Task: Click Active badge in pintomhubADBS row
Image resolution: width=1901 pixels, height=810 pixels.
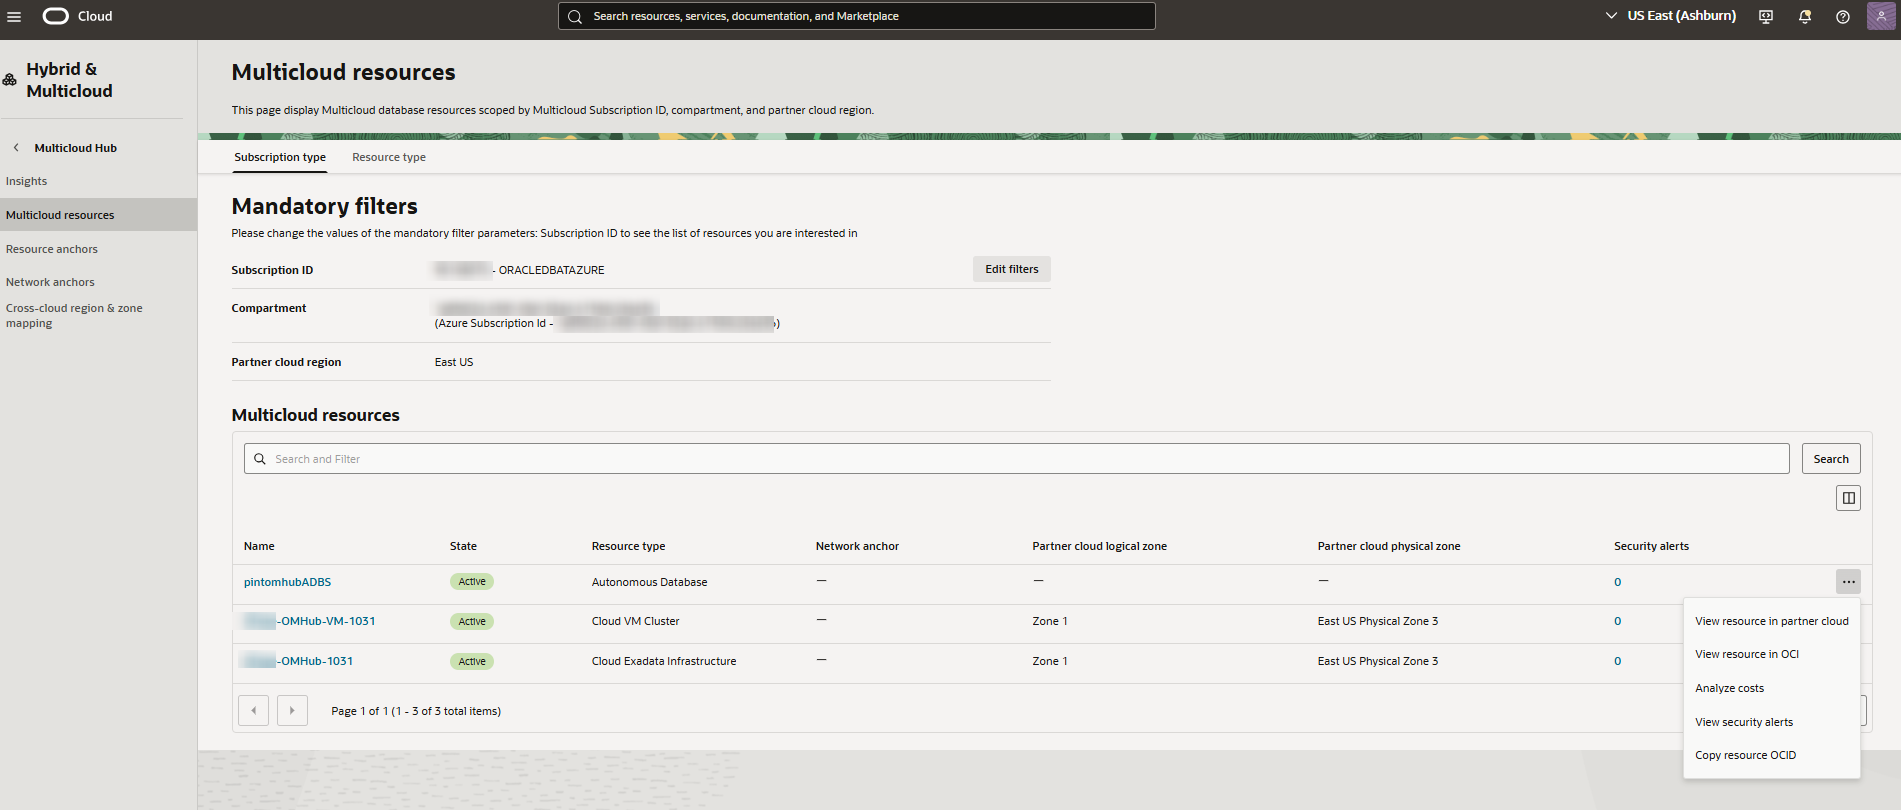Action: click(x=472, y=582)
